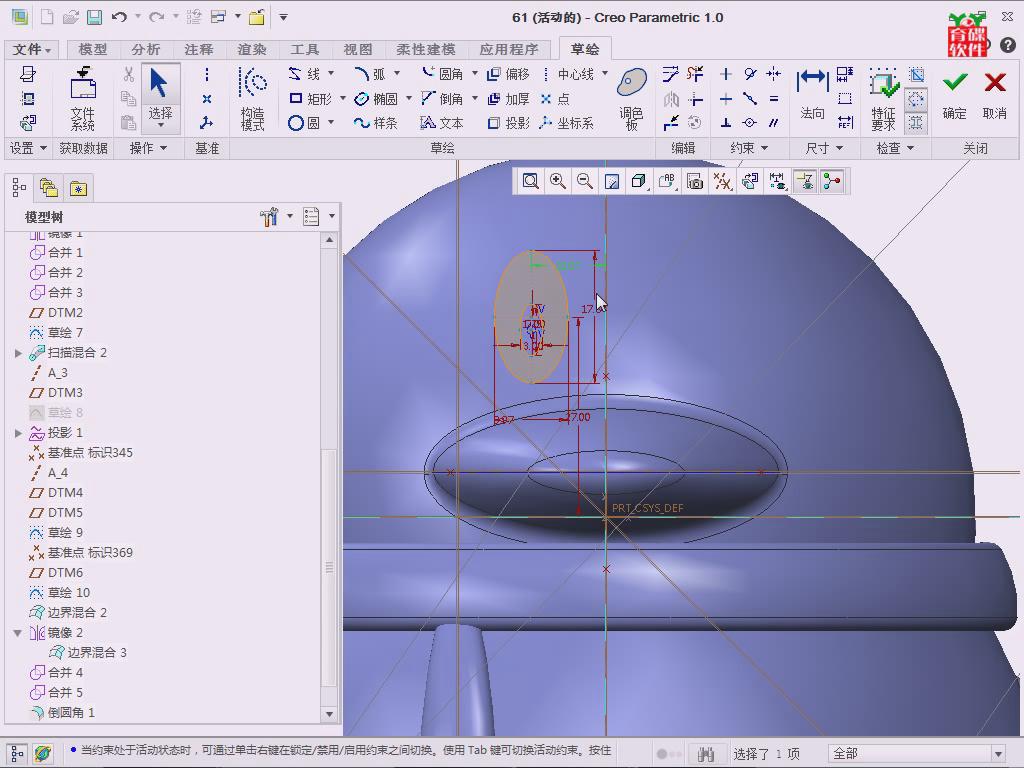Choose the 圆 circle tool
Image resolution: width=1024 pixels, height=768 pixels.
[304, 123]
